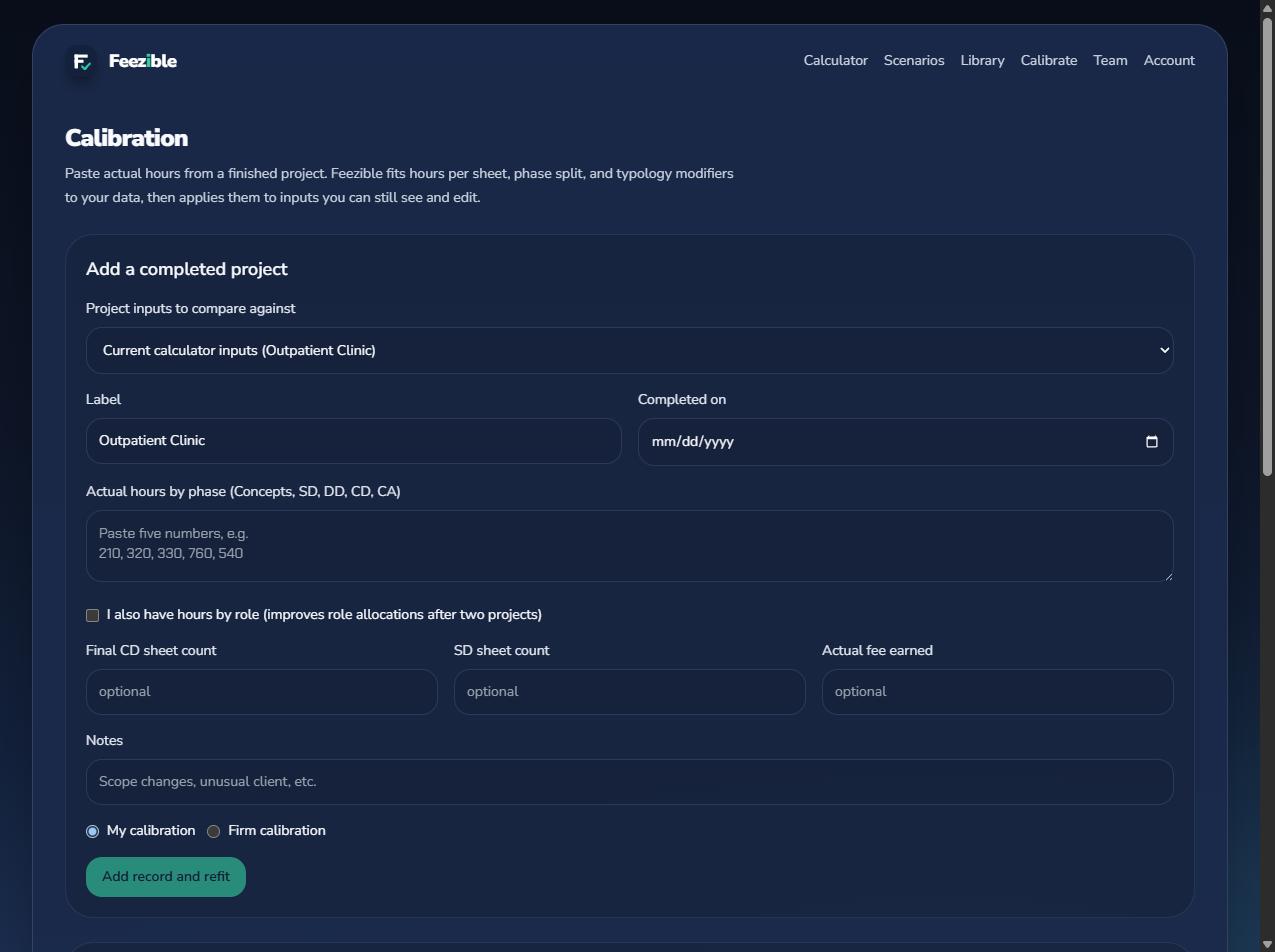
Task: Click the Actual hours by phase label
Action: click(243, 491)
